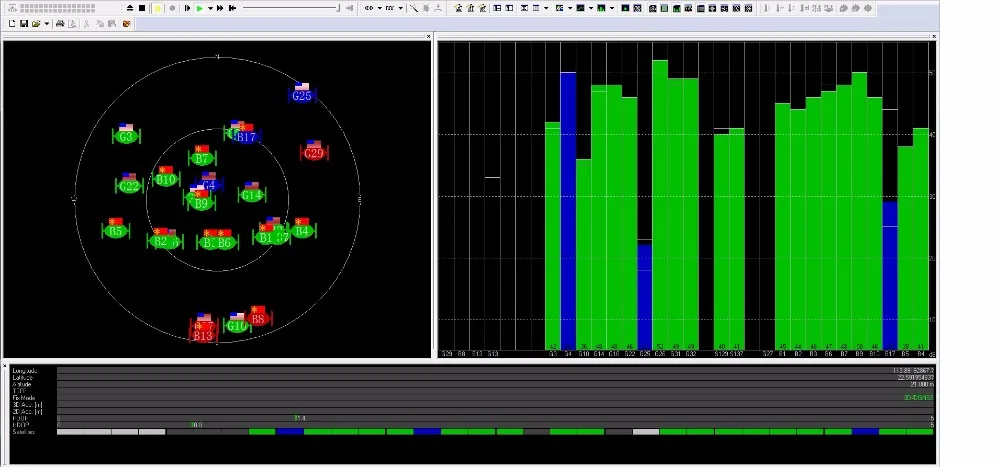This screenshot has width=1000, height=467.
Task: Click on the playback position slider track
Action: 291,8
